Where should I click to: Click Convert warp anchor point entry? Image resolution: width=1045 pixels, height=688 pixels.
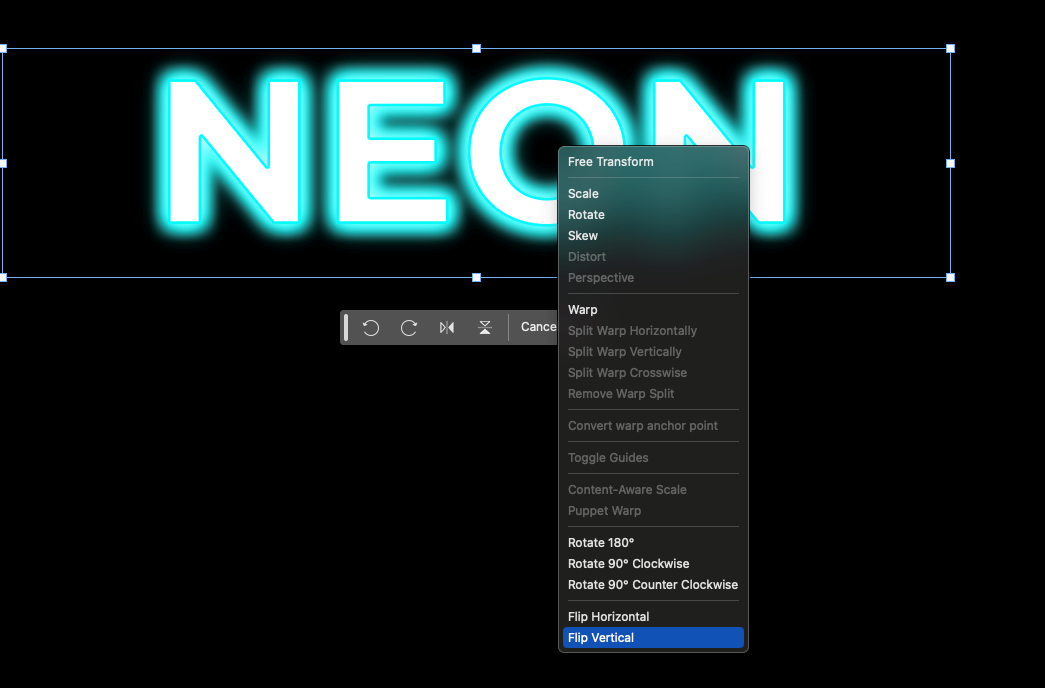tap(653, 426)
